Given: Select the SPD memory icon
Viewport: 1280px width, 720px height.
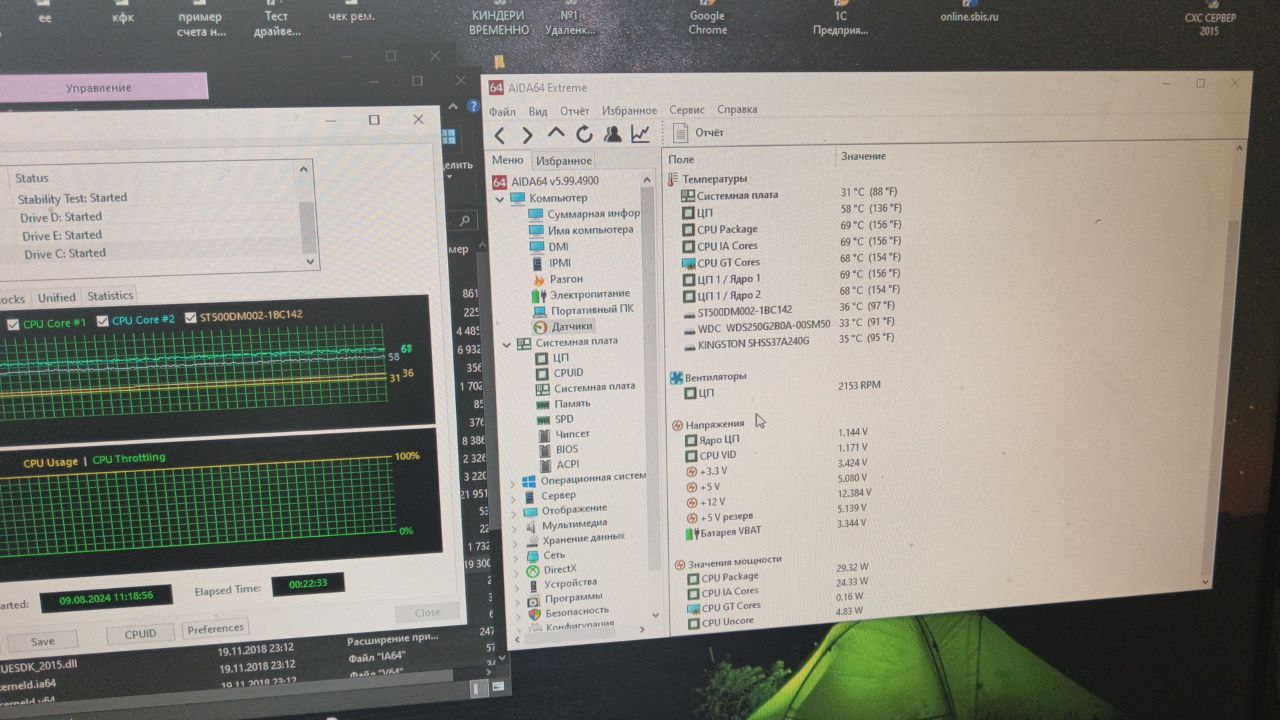Looking at the screenshot, I should click(543, 419).
